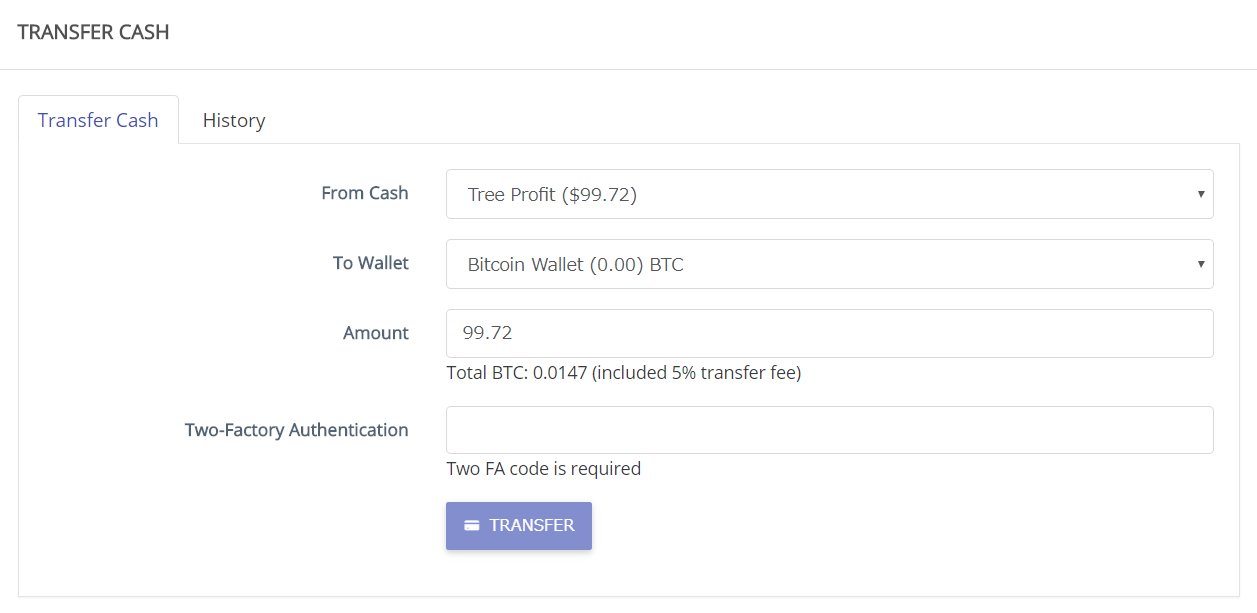The height and width of the screenshot is (613, 1257).
Task: Focus the Amount input field
Action: (828, 333)
